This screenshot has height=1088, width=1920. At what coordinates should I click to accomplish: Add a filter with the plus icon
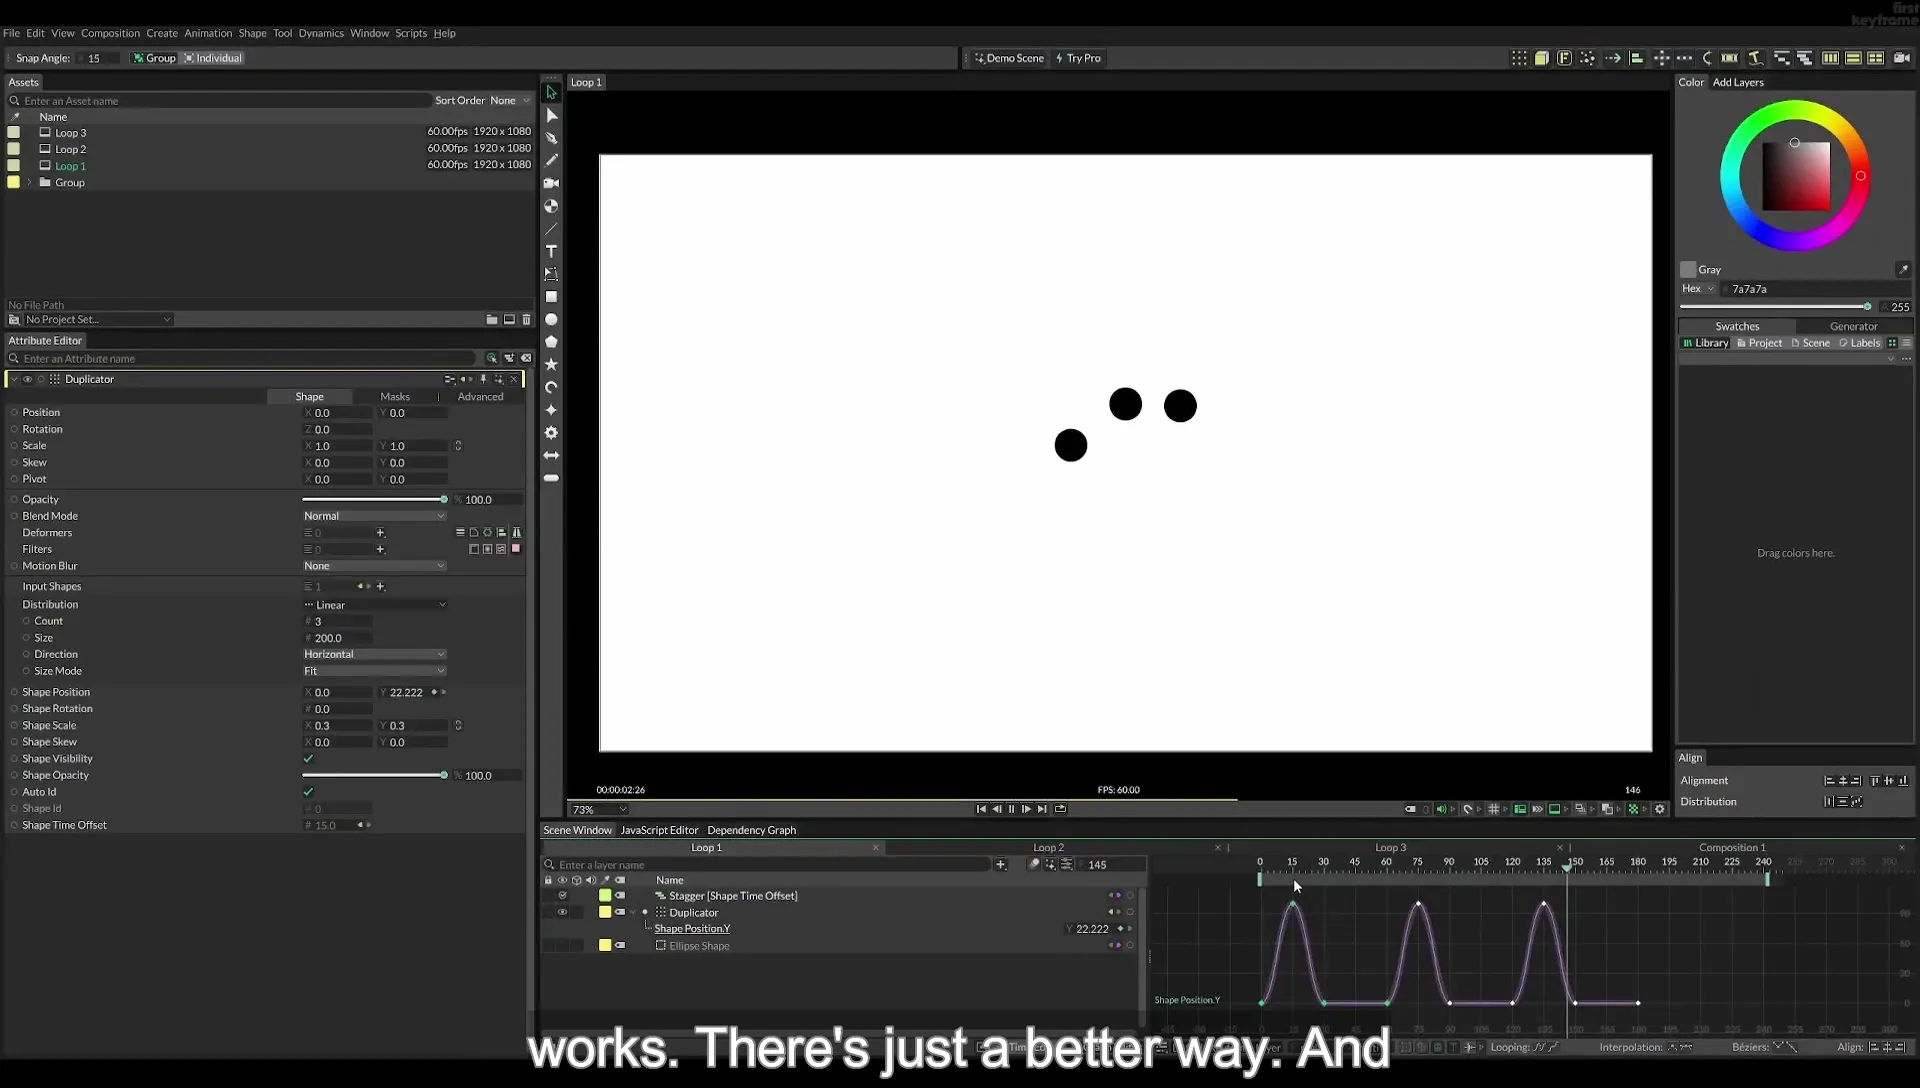coord(380,549)
